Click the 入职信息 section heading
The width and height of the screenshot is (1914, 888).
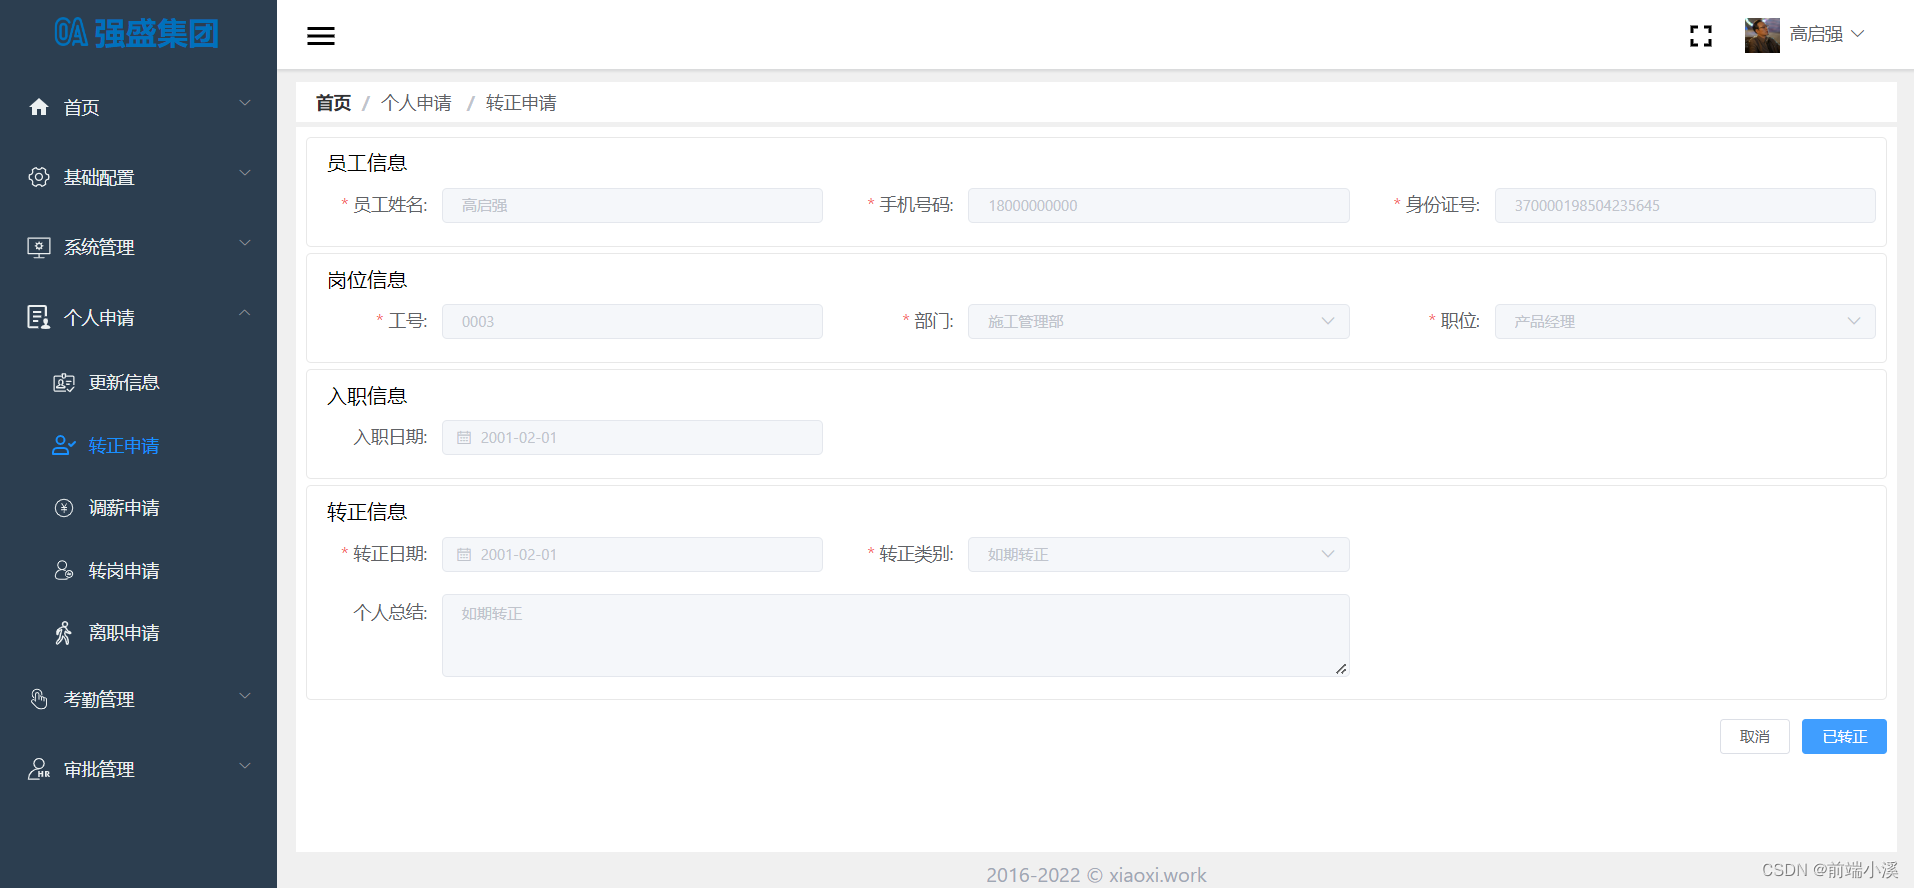(x=367, y=396)
